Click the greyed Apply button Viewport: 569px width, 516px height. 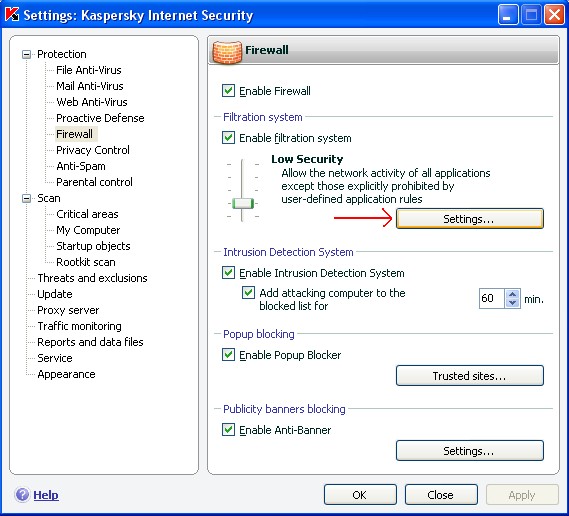coord(522,495)
